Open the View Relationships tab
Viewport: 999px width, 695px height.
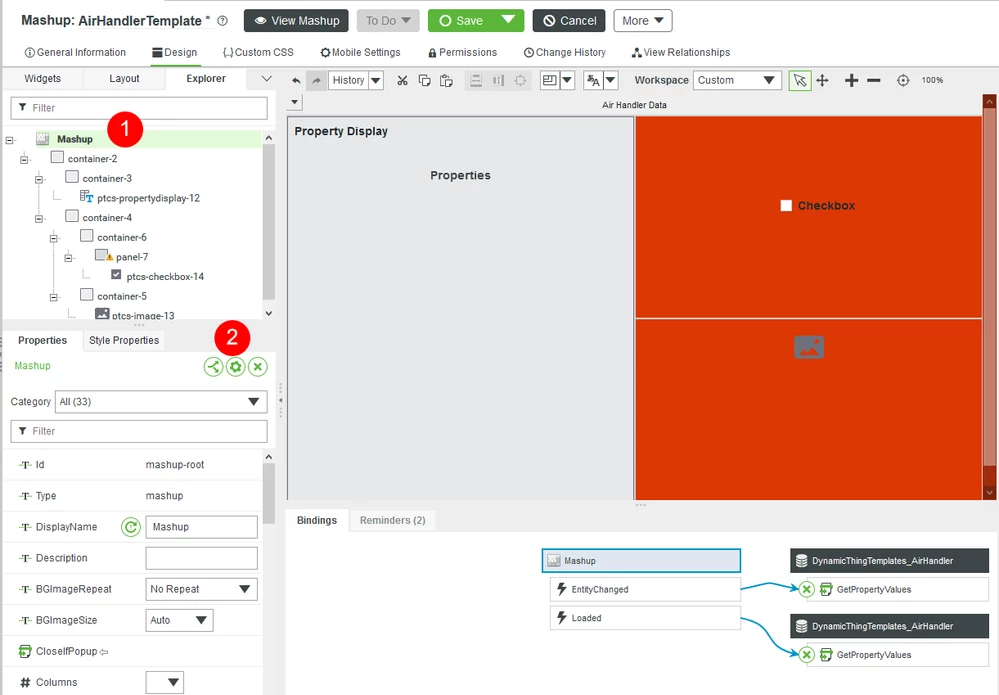[x=680, y=52]
